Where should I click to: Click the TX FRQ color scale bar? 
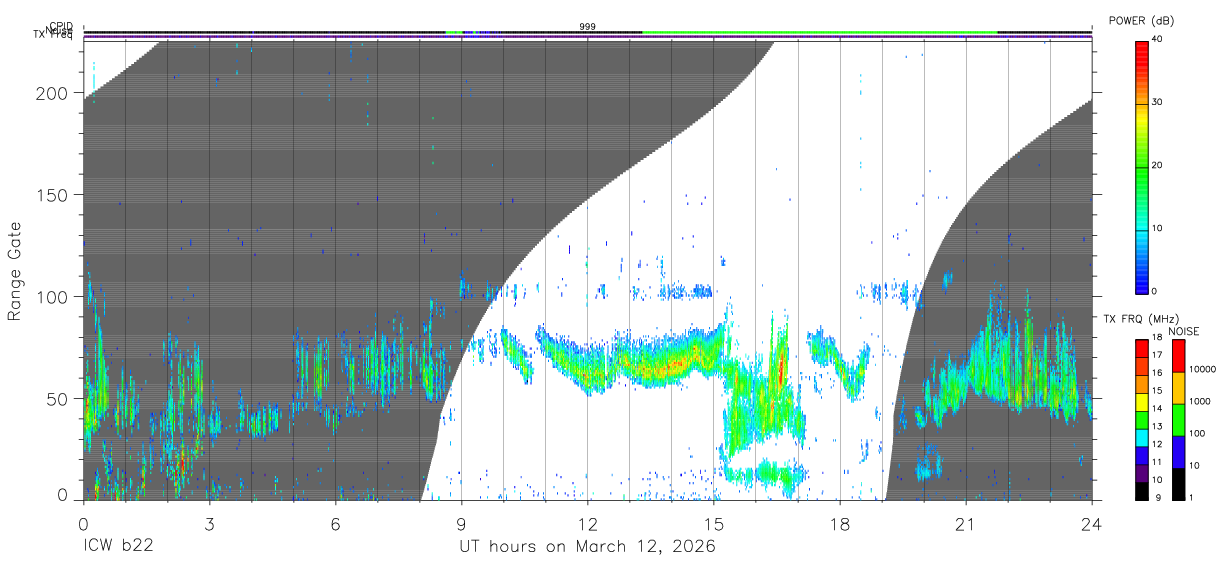point(1143,420)
